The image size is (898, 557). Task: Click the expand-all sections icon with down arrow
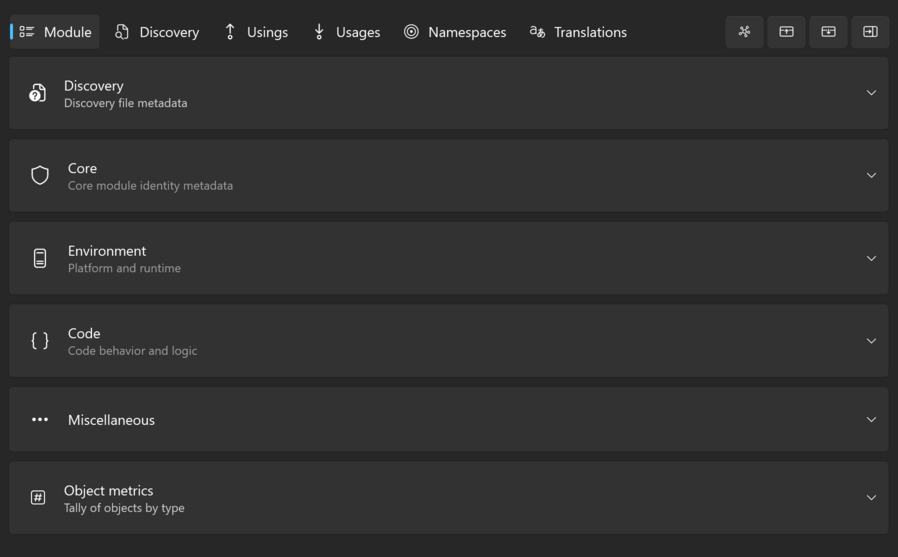tap(828, 31)
